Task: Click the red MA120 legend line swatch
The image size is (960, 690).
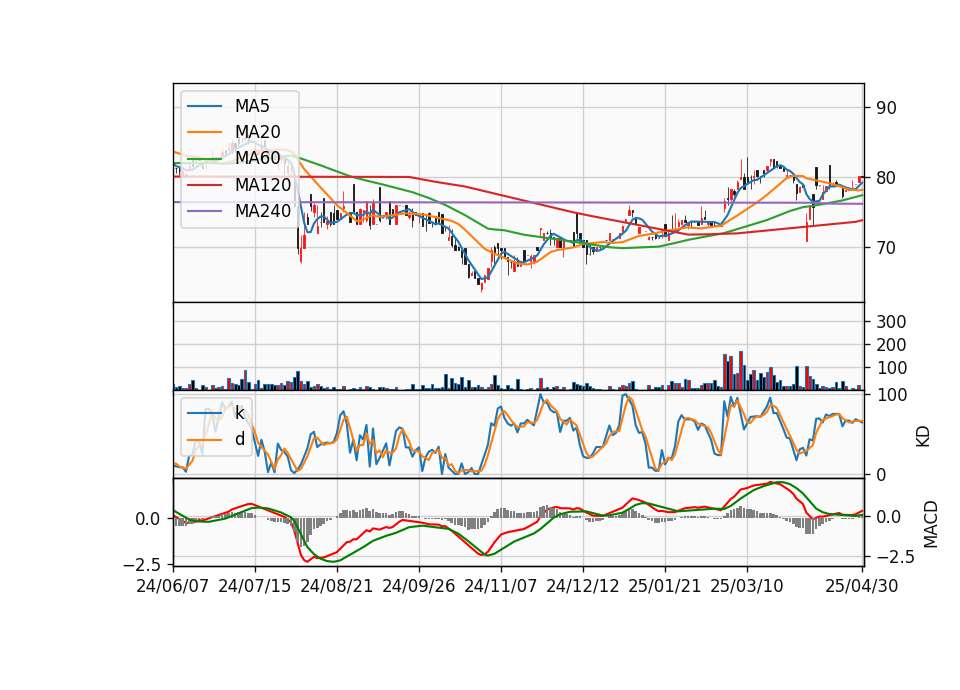Action: (x=204, y=185)
